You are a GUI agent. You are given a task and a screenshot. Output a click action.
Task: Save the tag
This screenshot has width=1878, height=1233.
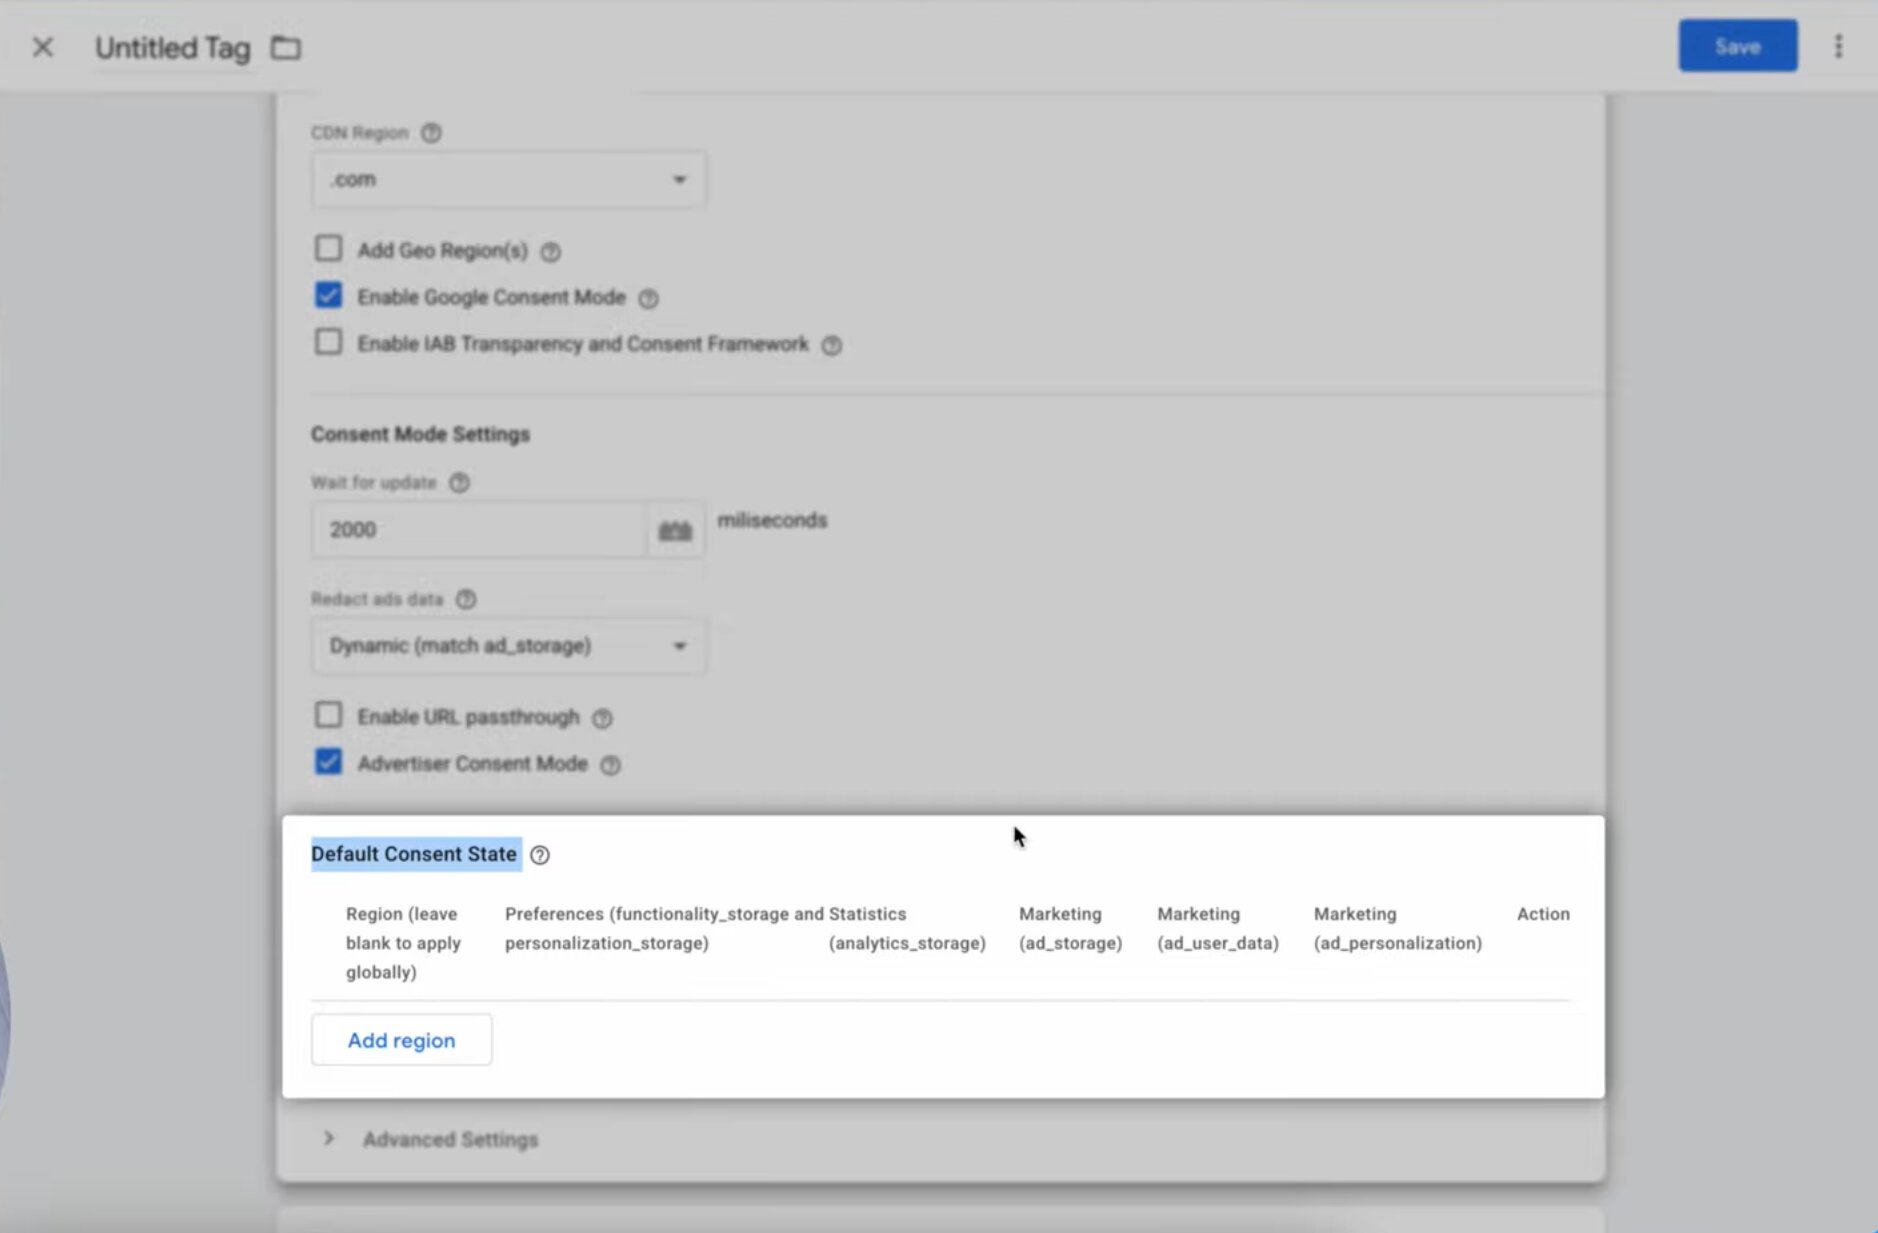pos(1737,46)
